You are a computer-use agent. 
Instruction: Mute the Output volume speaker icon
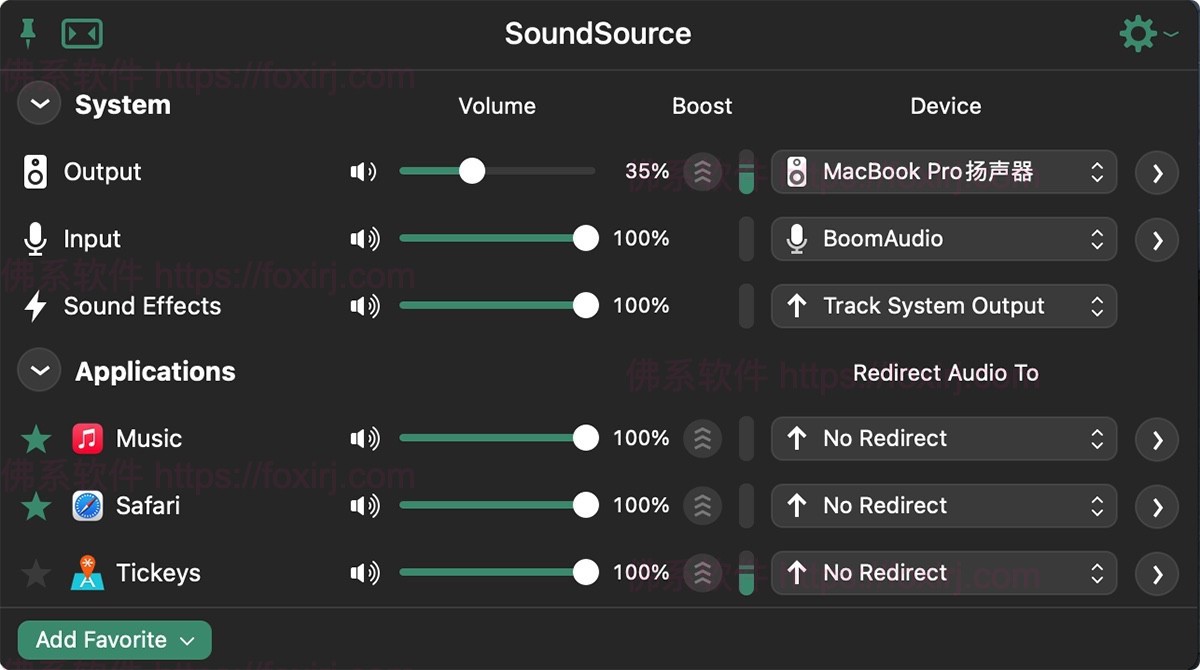[363, 172]
